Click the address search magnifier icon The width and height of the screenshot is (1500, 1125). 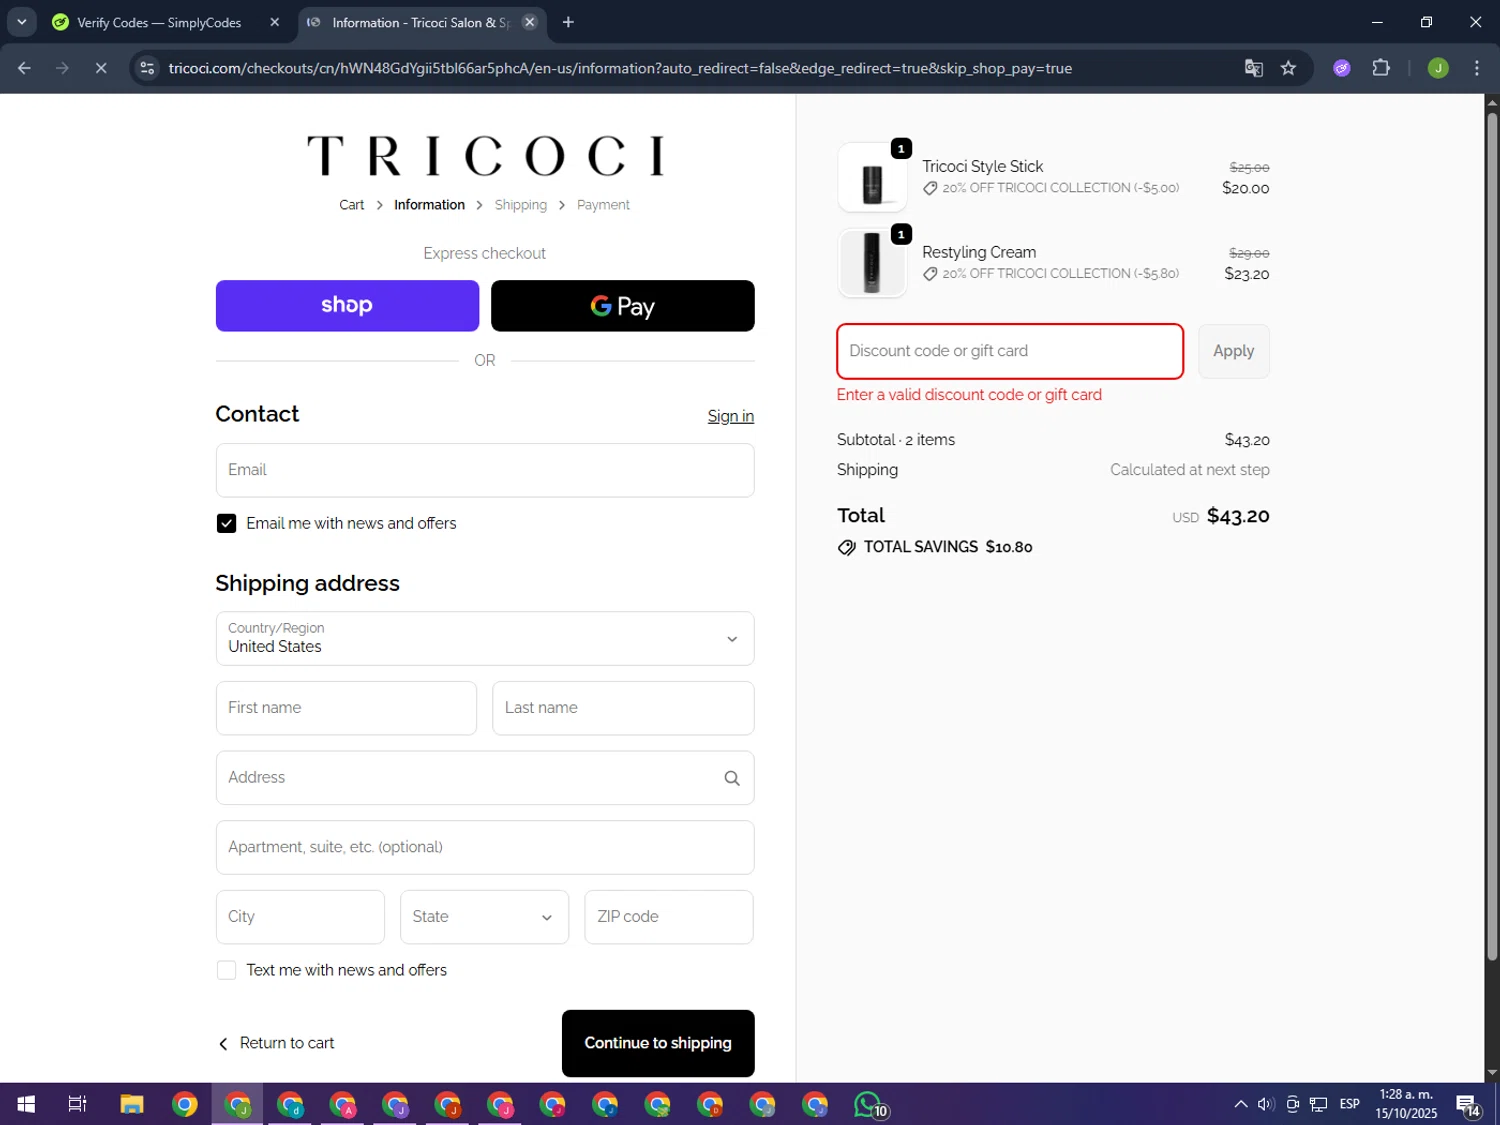click(x=732, y=778)
